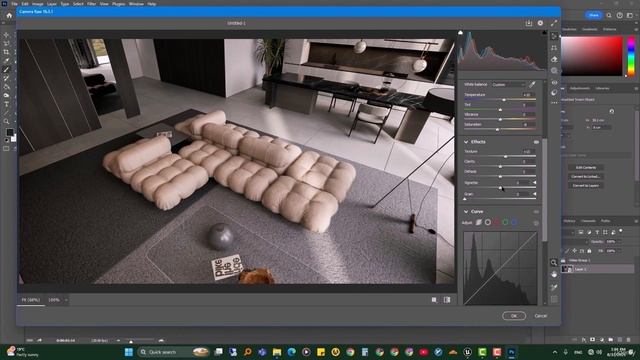Select the Zoom tool in Photoshop toolbar
The width and height of the screenshot is (640, 360).
(7, 121)
